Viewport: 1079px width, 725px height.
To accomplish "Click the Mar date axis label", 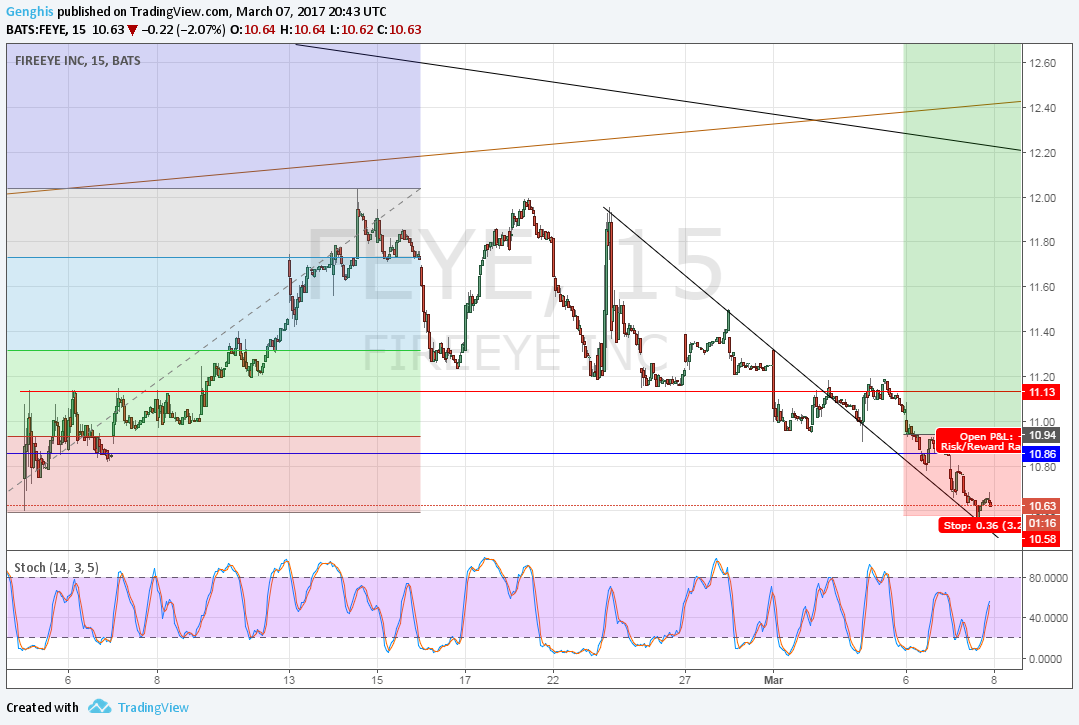I will coord(773,680).
